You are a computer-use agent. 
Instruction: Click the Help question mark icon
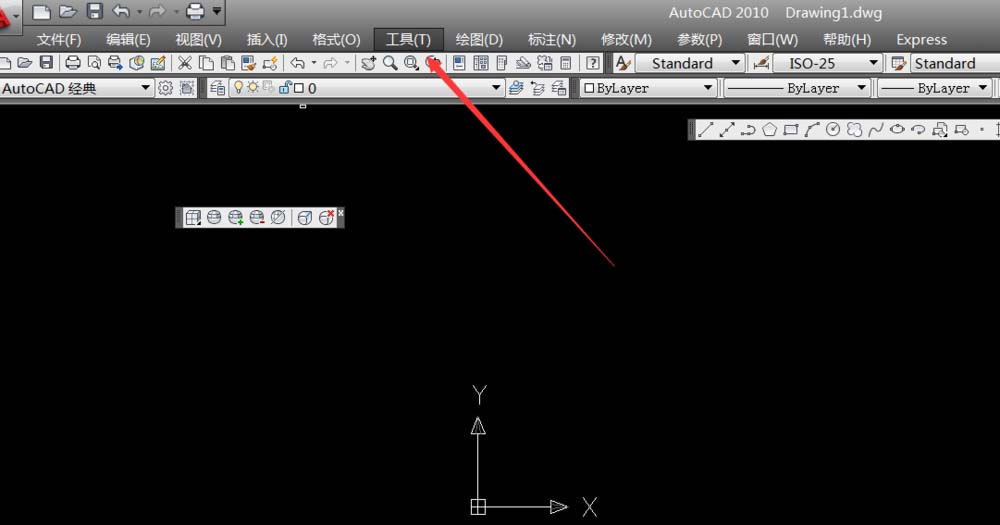pyautogui.click(x=593, y=63)
